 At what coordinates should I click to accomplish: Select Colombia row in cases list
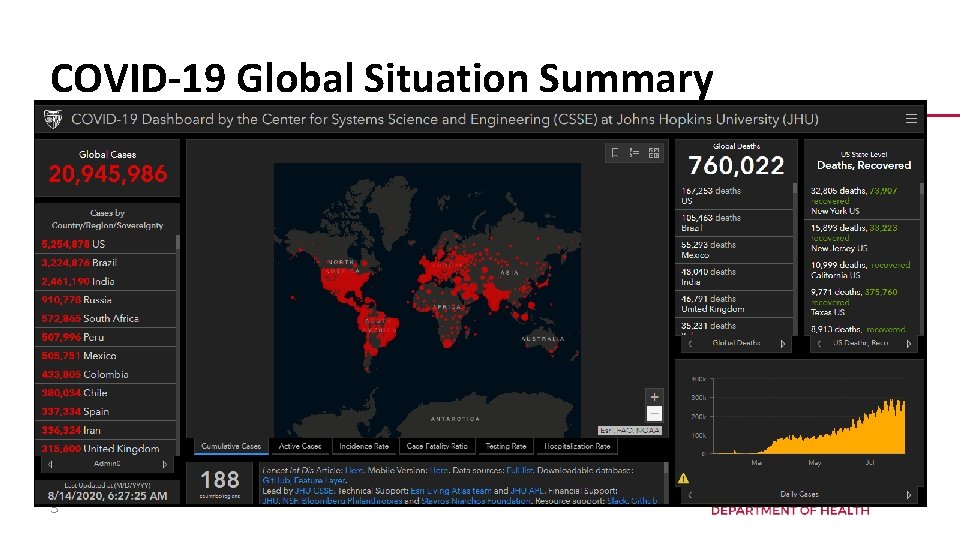(x=107, y=374)
